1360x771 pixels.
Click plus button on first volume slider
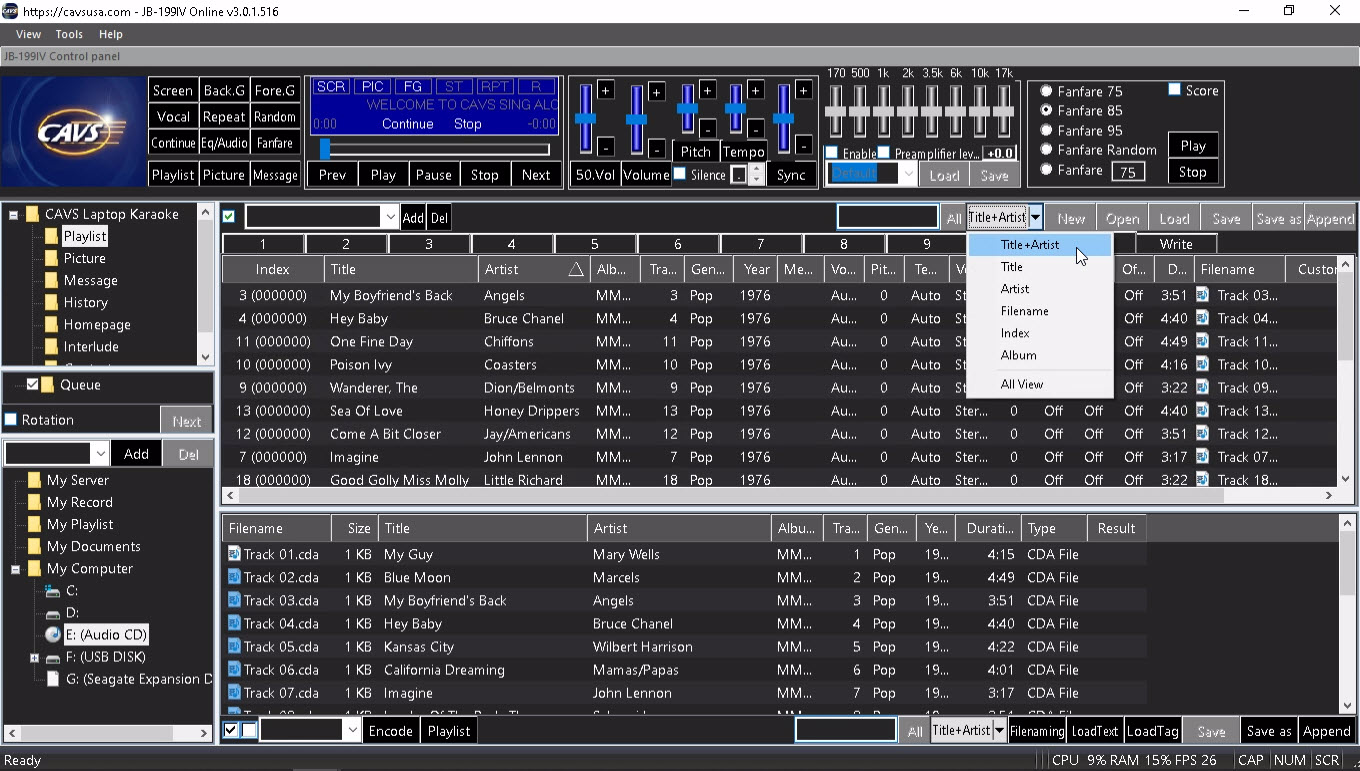(606, 91)
